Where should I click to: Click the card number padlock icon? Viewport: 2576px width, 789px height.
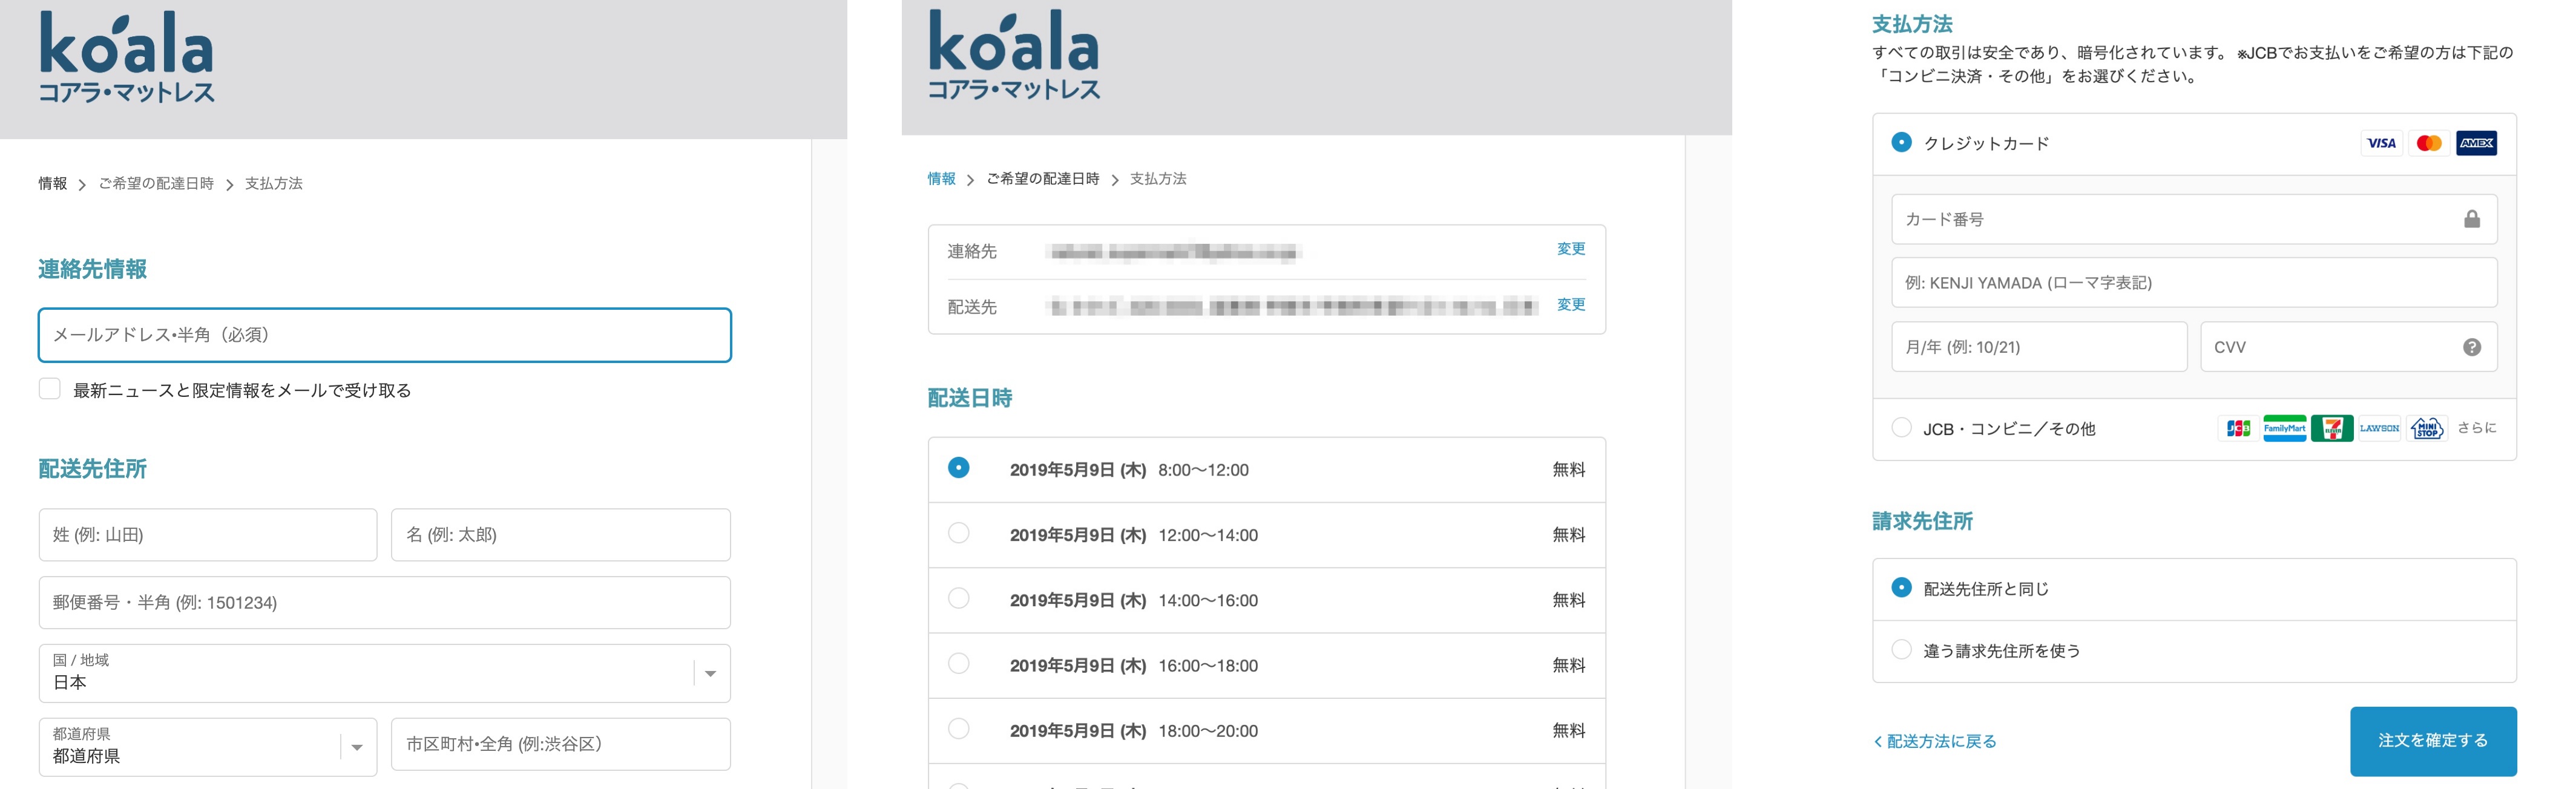click(x=2471, y=219)
